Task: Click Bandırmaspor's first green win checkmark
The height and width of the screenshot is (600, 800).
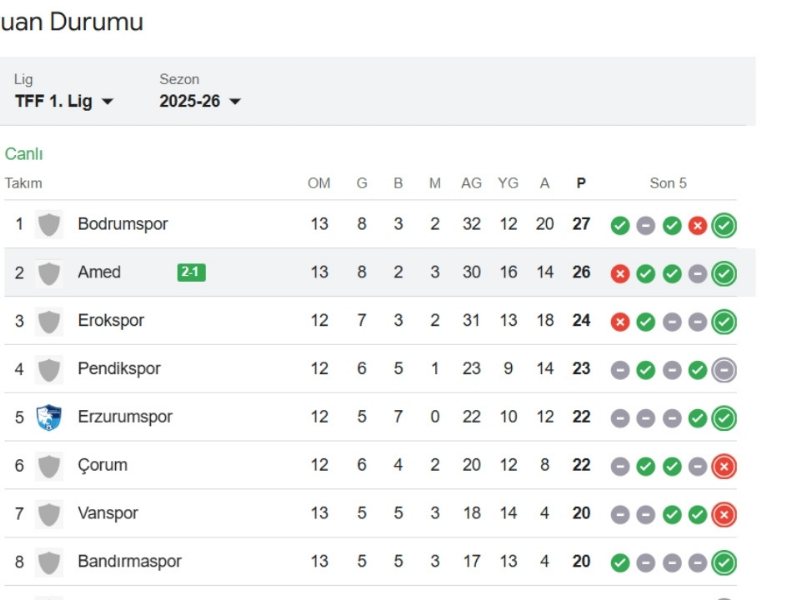Action: point(618,561)
